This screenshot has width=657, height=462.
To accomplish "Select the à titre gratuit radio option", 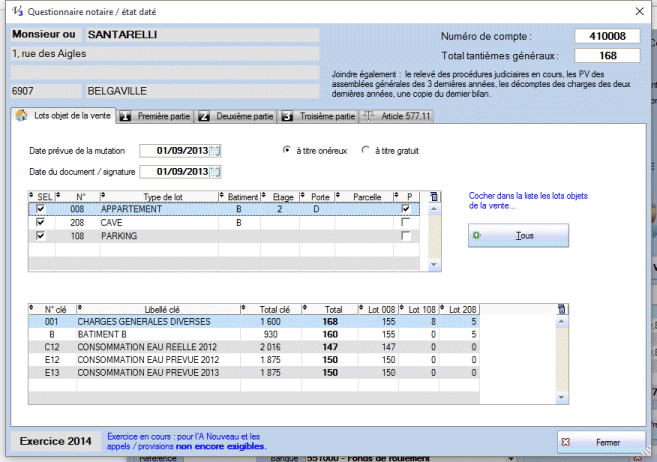I will click(365, 150).
